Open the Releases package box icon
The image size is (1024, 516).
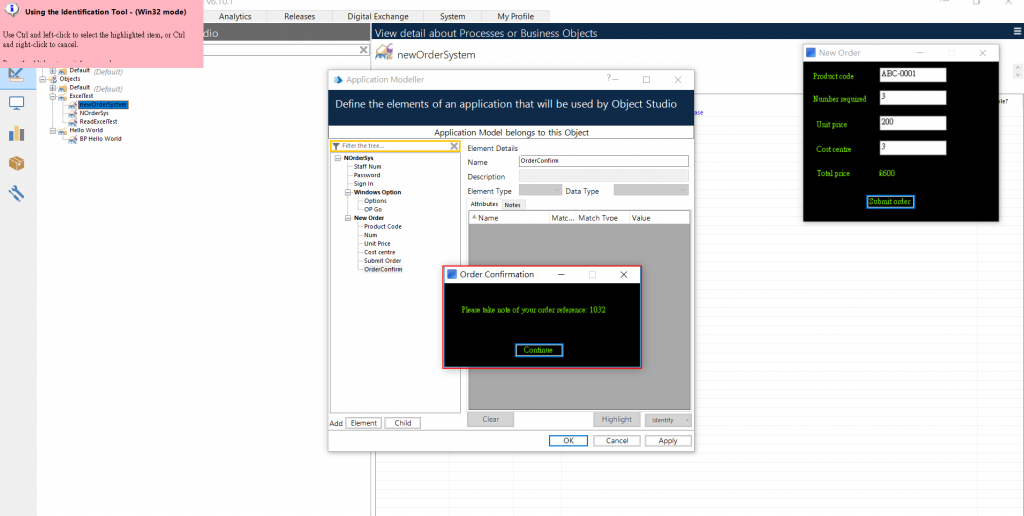16,163
